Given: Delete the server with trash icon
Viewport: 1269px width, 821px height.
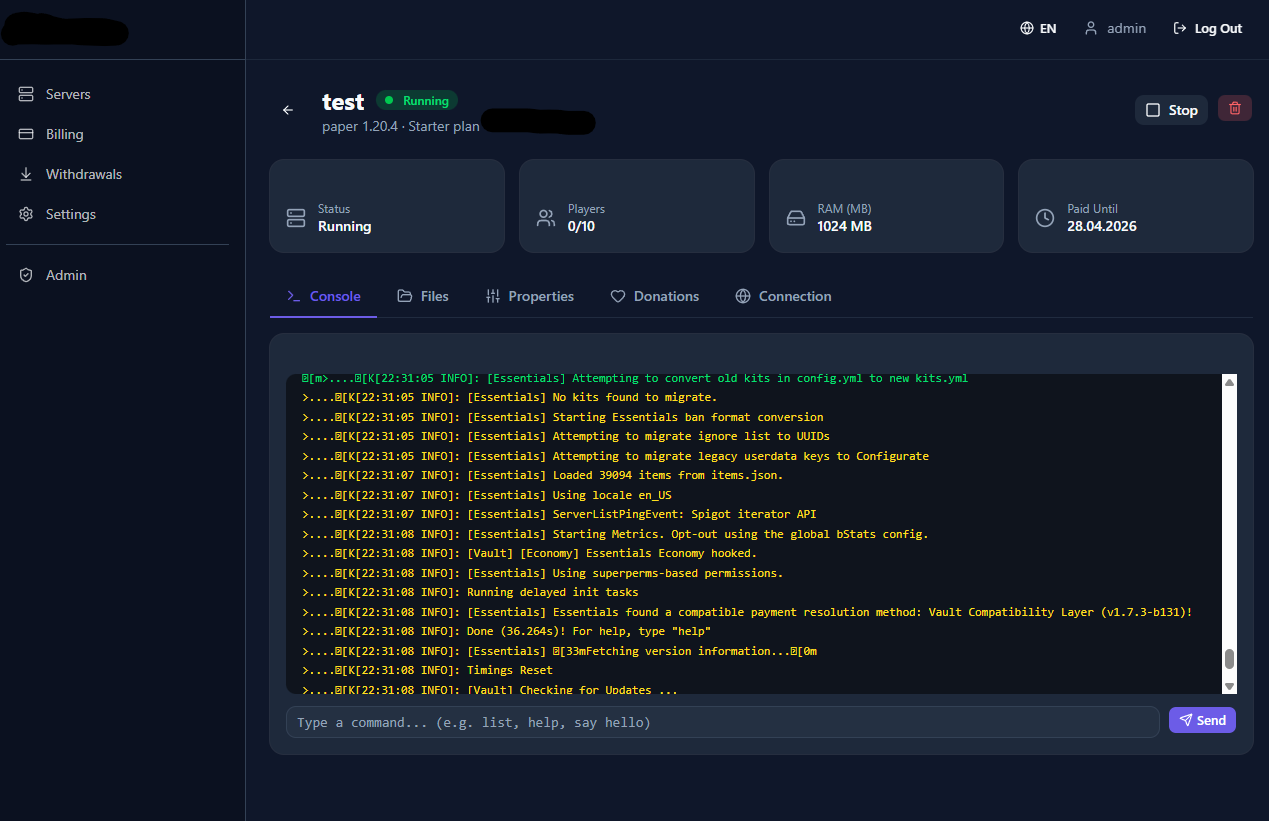Looking at the screenshot, I should coord(1234,109).
